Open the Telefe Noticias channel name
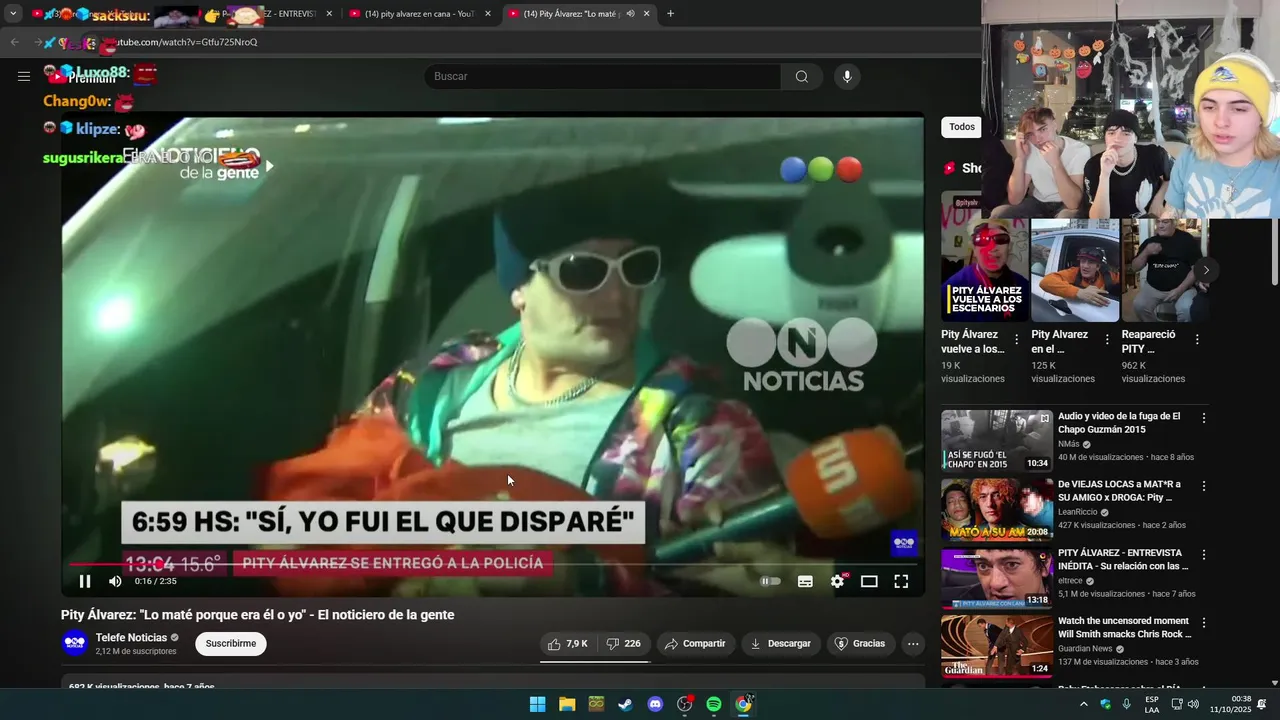1280x720 pixels. click(131, 638)
